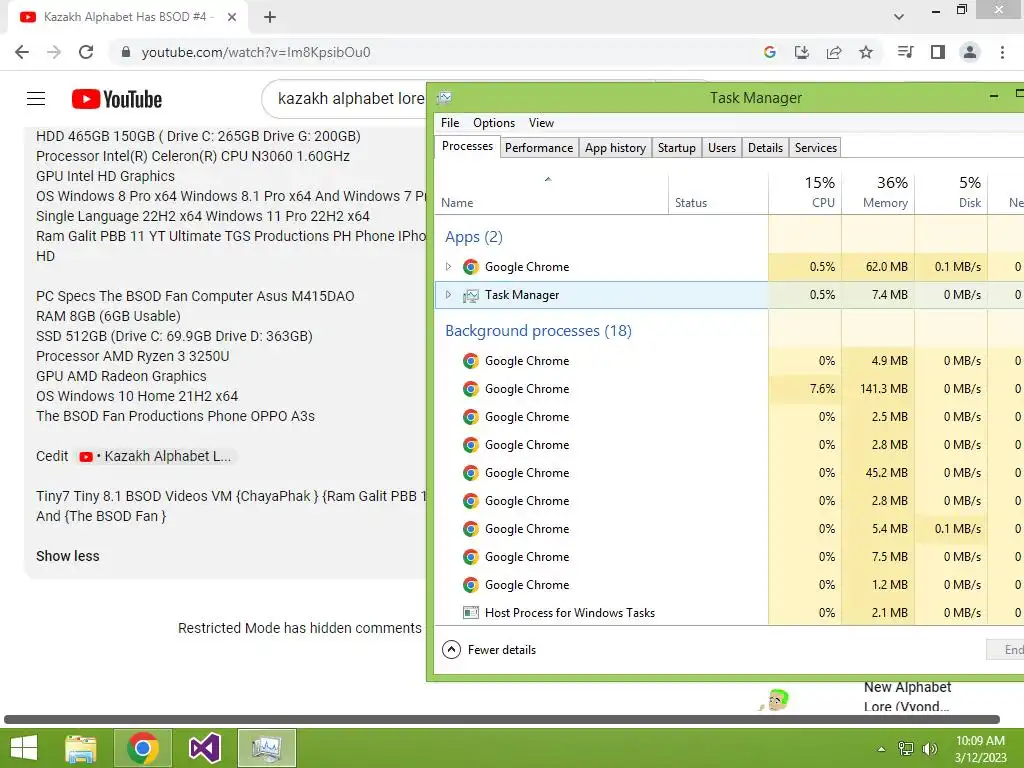Click the Task Manager title bar icon
Screen dimensions: 1024x768
click(x=444, y=98)
